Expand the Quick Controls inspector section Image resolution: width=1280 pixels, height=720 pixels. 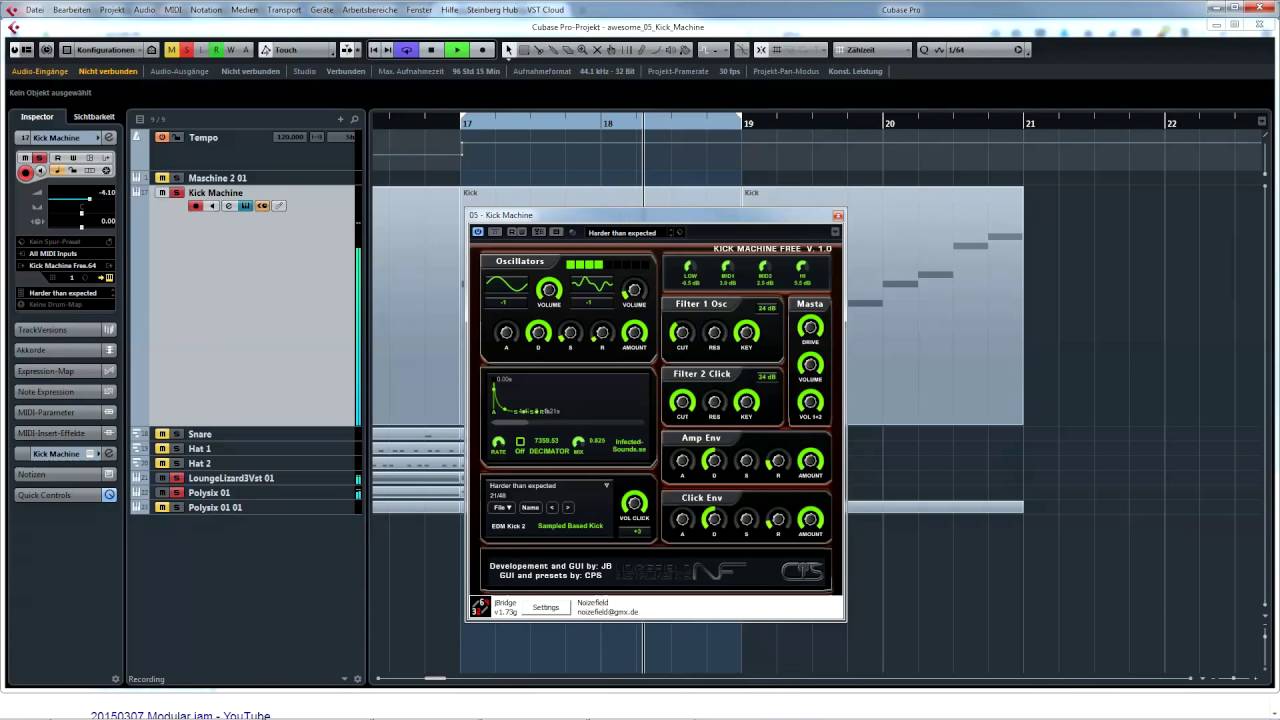[x=65, y=495]
